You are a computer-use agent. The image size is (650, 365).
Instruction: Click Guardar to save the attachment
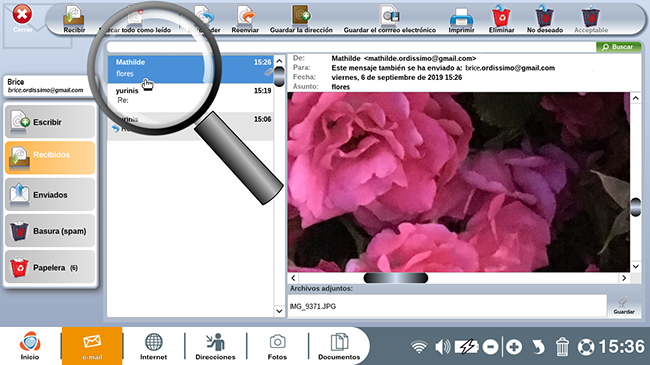(x=624, y=306)
